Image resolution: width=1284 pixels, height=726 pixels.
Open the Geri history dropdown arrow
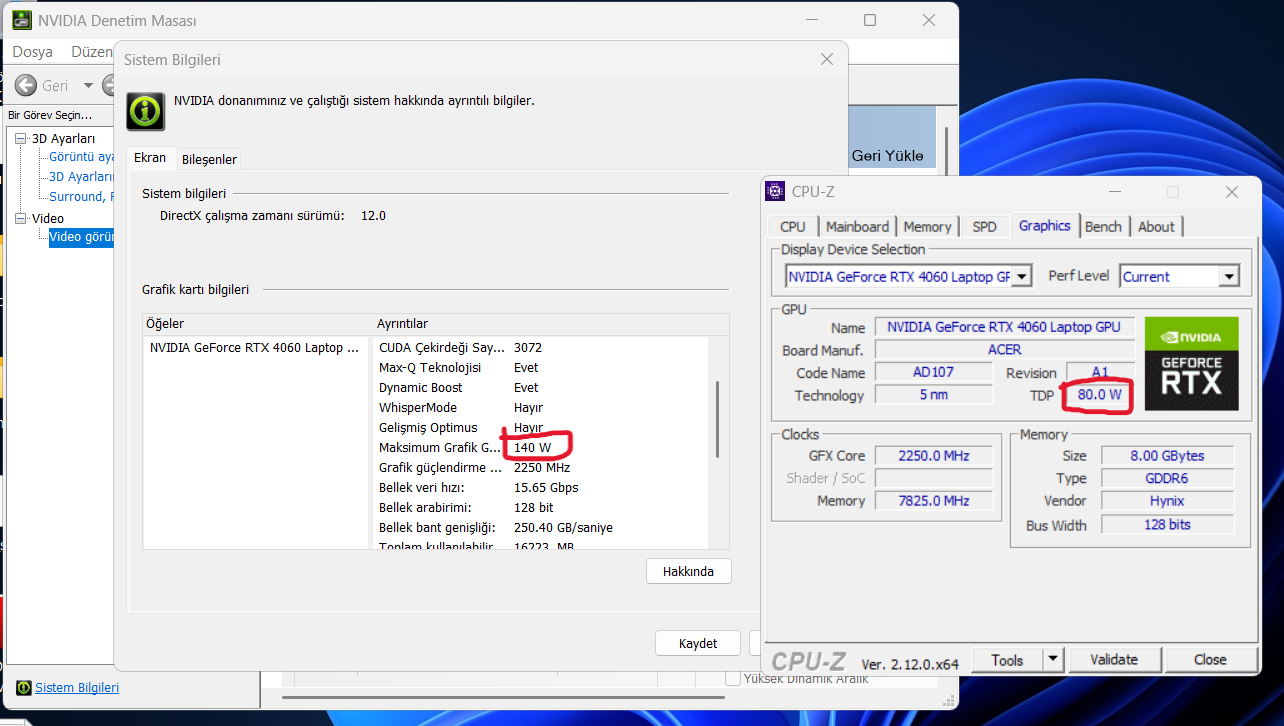(x=88, y=86)
